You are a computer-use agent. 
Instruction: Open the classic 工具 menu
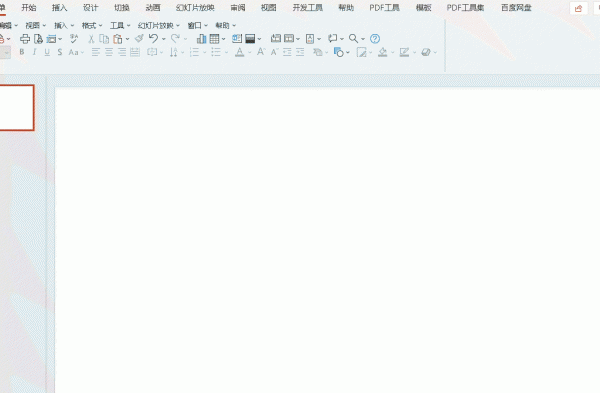click(x=120, y=26)
